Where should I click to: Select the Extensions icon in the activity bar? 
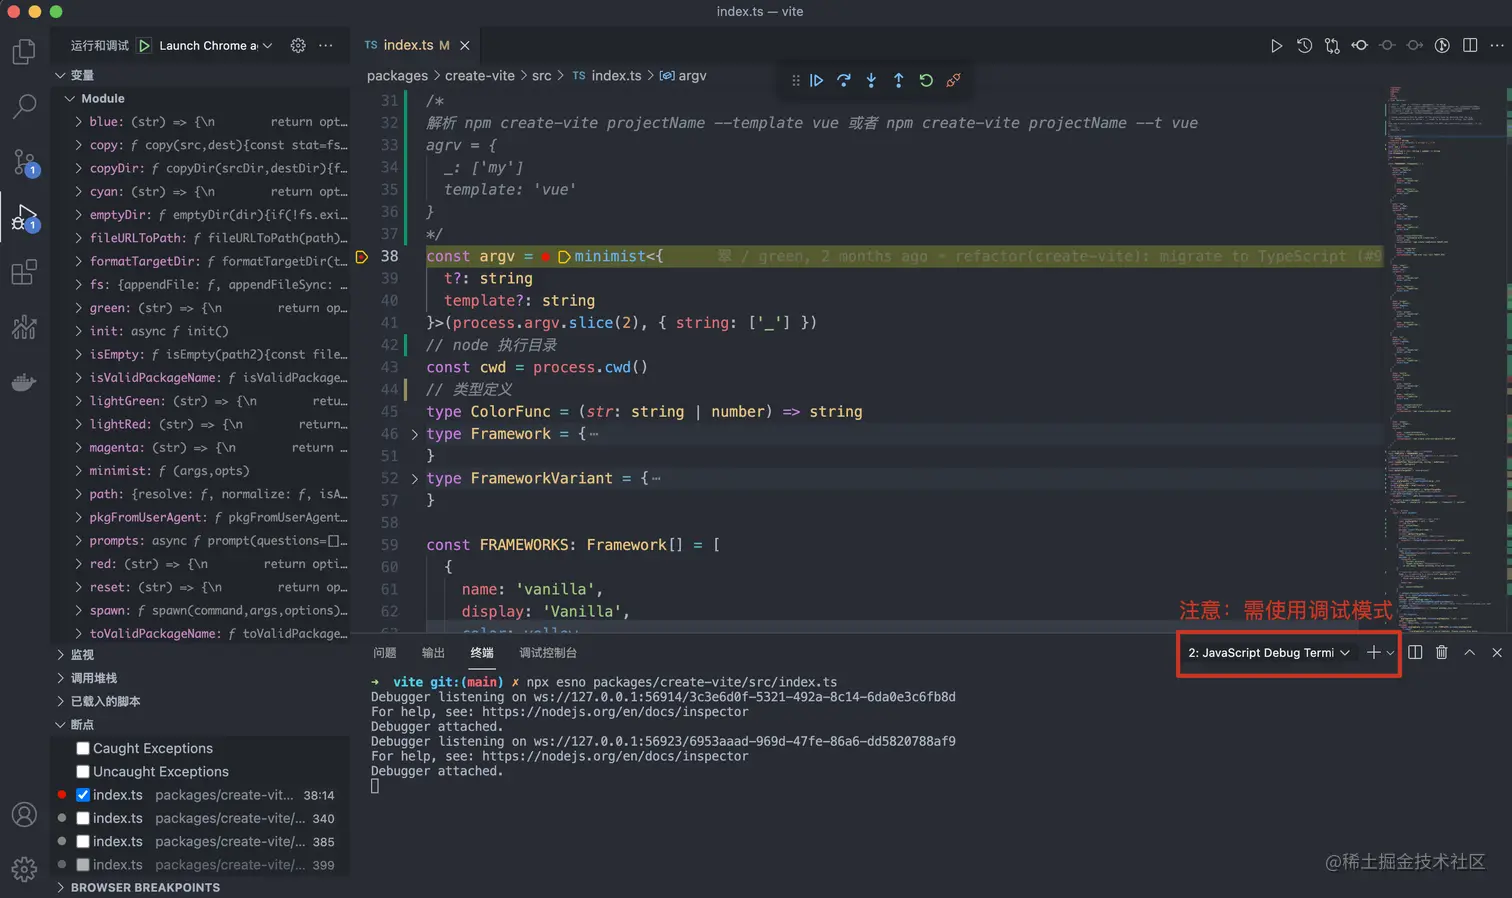(24, 272)
